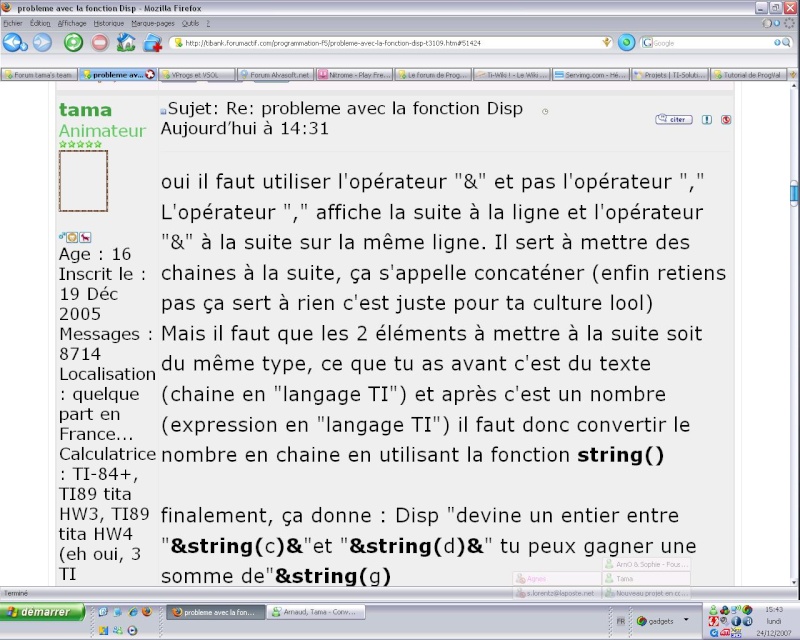
Task: Click the small clock icon after the subject
Action: tap(545, 112)
